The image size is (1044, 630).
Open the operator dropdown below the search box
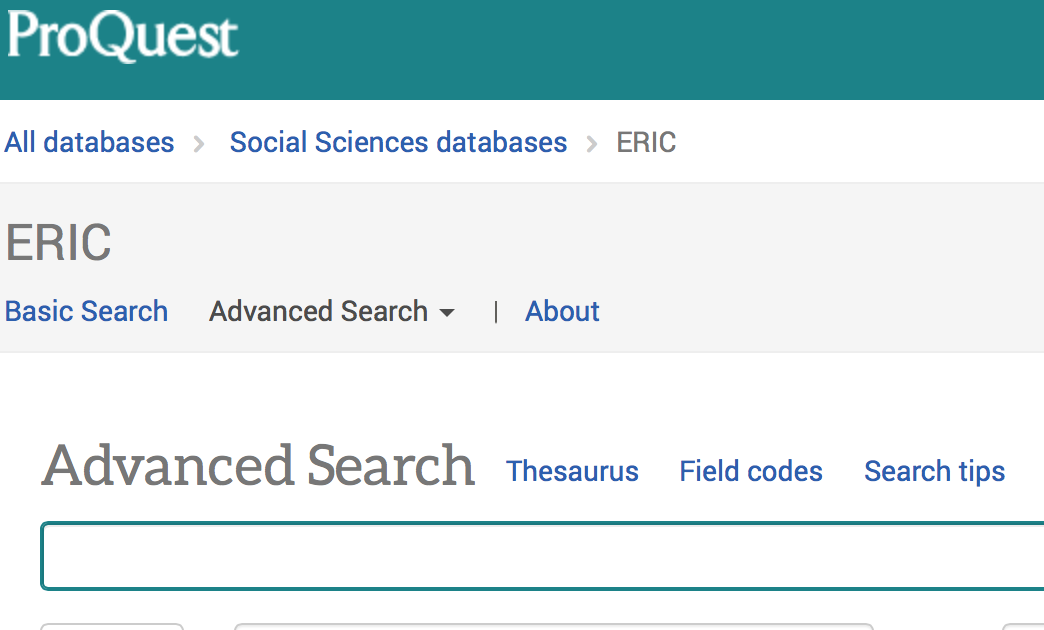[x=111, y=626]
